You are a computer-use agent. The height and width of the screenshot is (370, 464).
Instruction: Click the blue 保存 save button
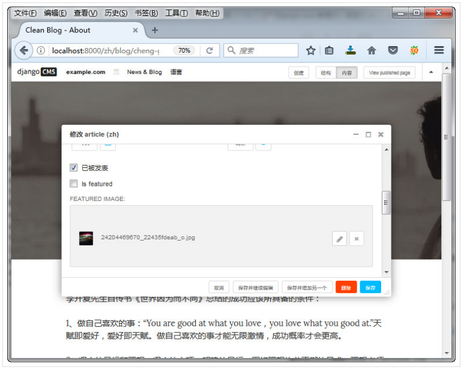pos(370,287)
